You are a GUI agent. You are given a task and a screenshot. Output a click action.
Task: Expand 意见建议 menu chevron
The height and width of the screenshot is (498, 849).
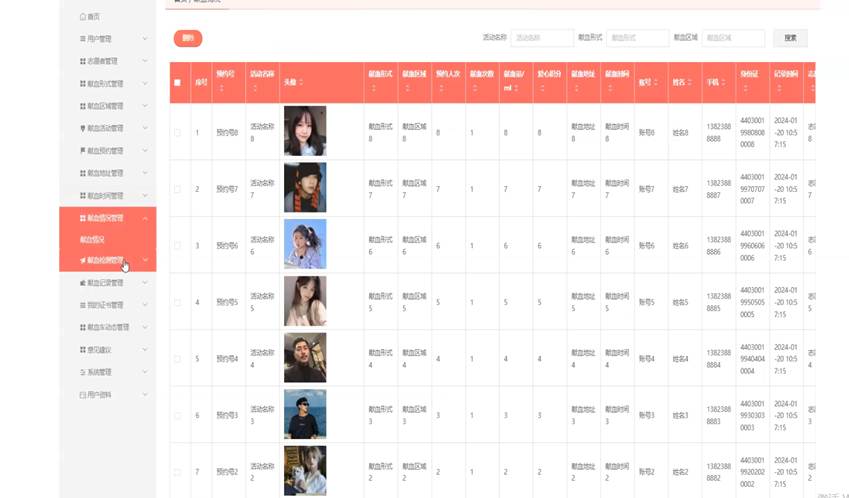click(145, 350)
